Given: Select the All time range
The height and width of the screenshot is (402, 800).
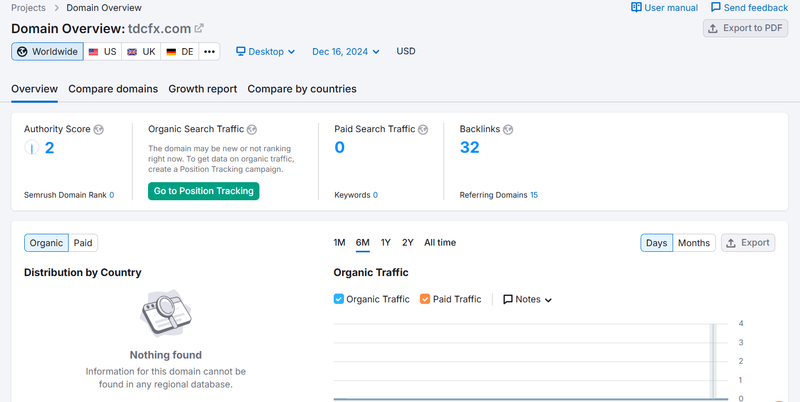Looking at the screenshot, I should (440, 242).
